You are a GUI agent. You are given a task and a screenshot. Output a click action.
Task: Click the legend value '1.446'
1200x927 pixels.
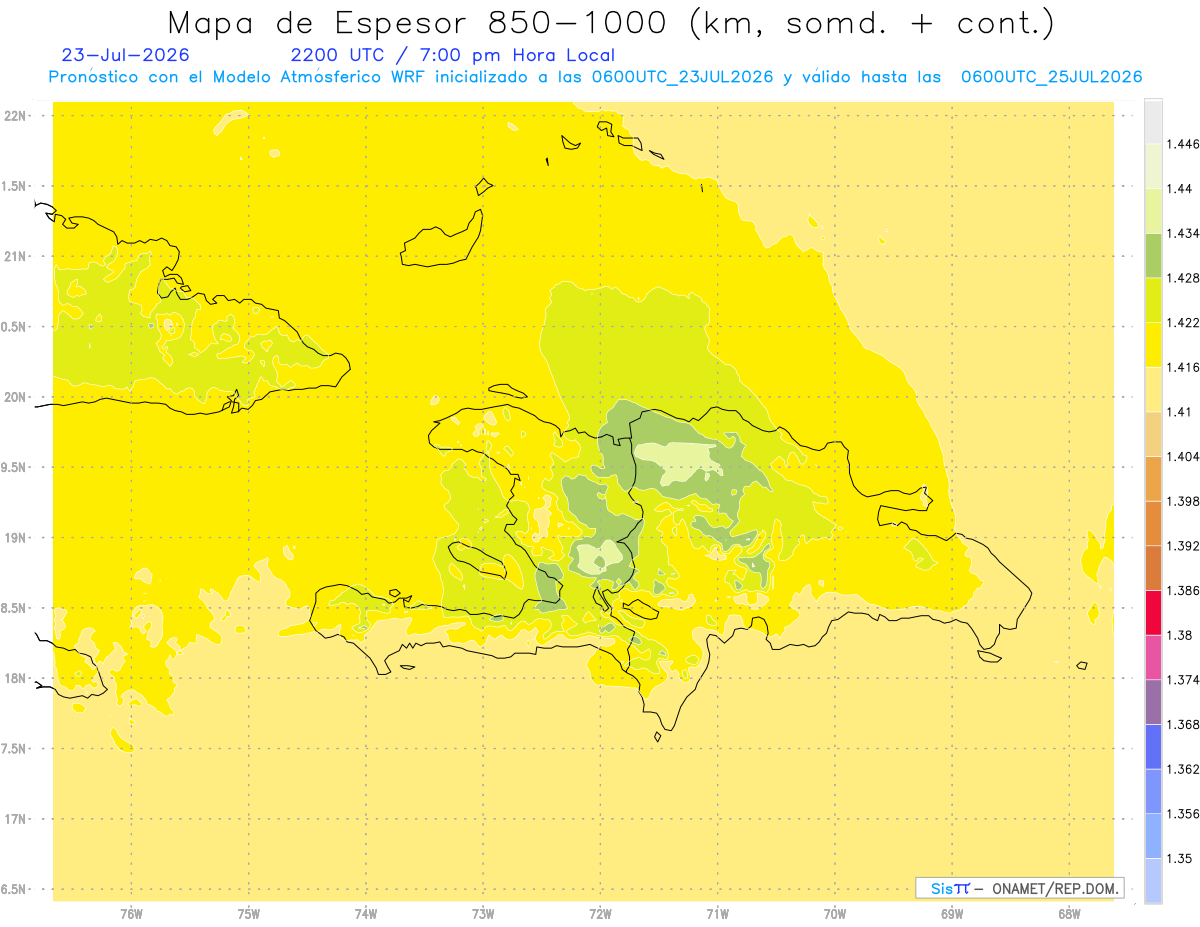coord(1182,144)
